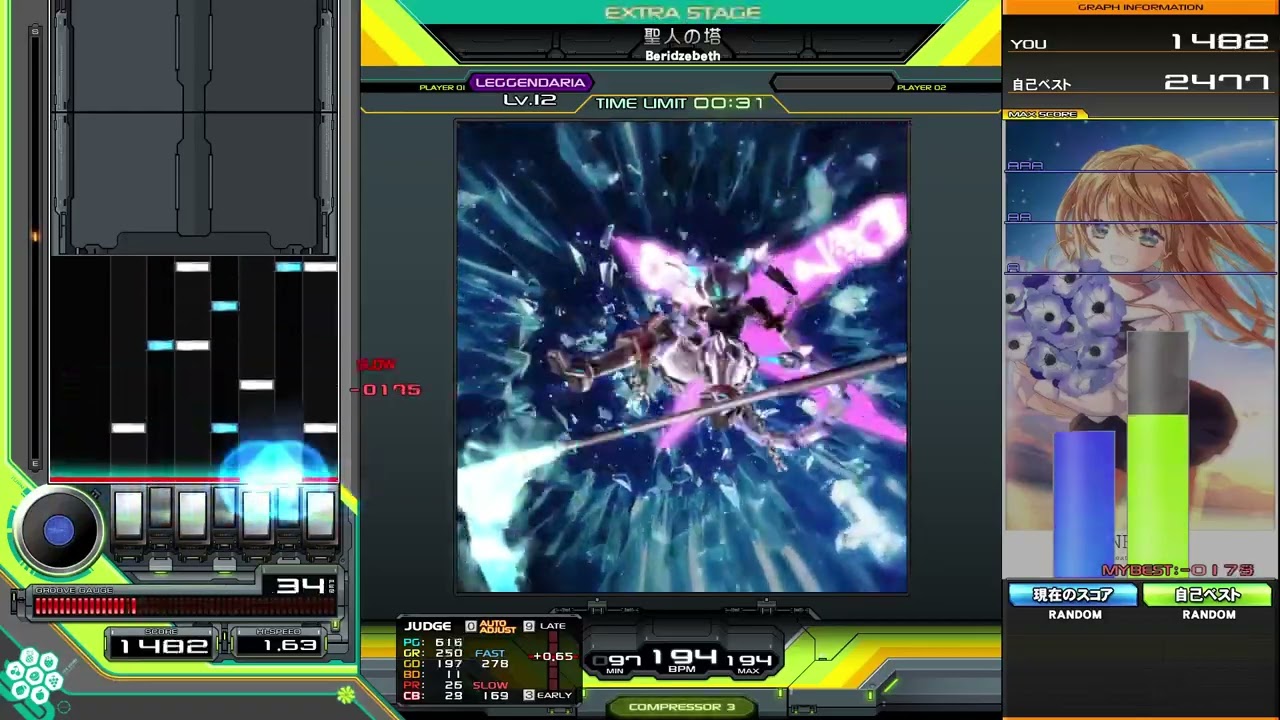This screenshot has width=1280, height=720.
Task: Click the MAX BPM 194 value
Action: point(748,660)
